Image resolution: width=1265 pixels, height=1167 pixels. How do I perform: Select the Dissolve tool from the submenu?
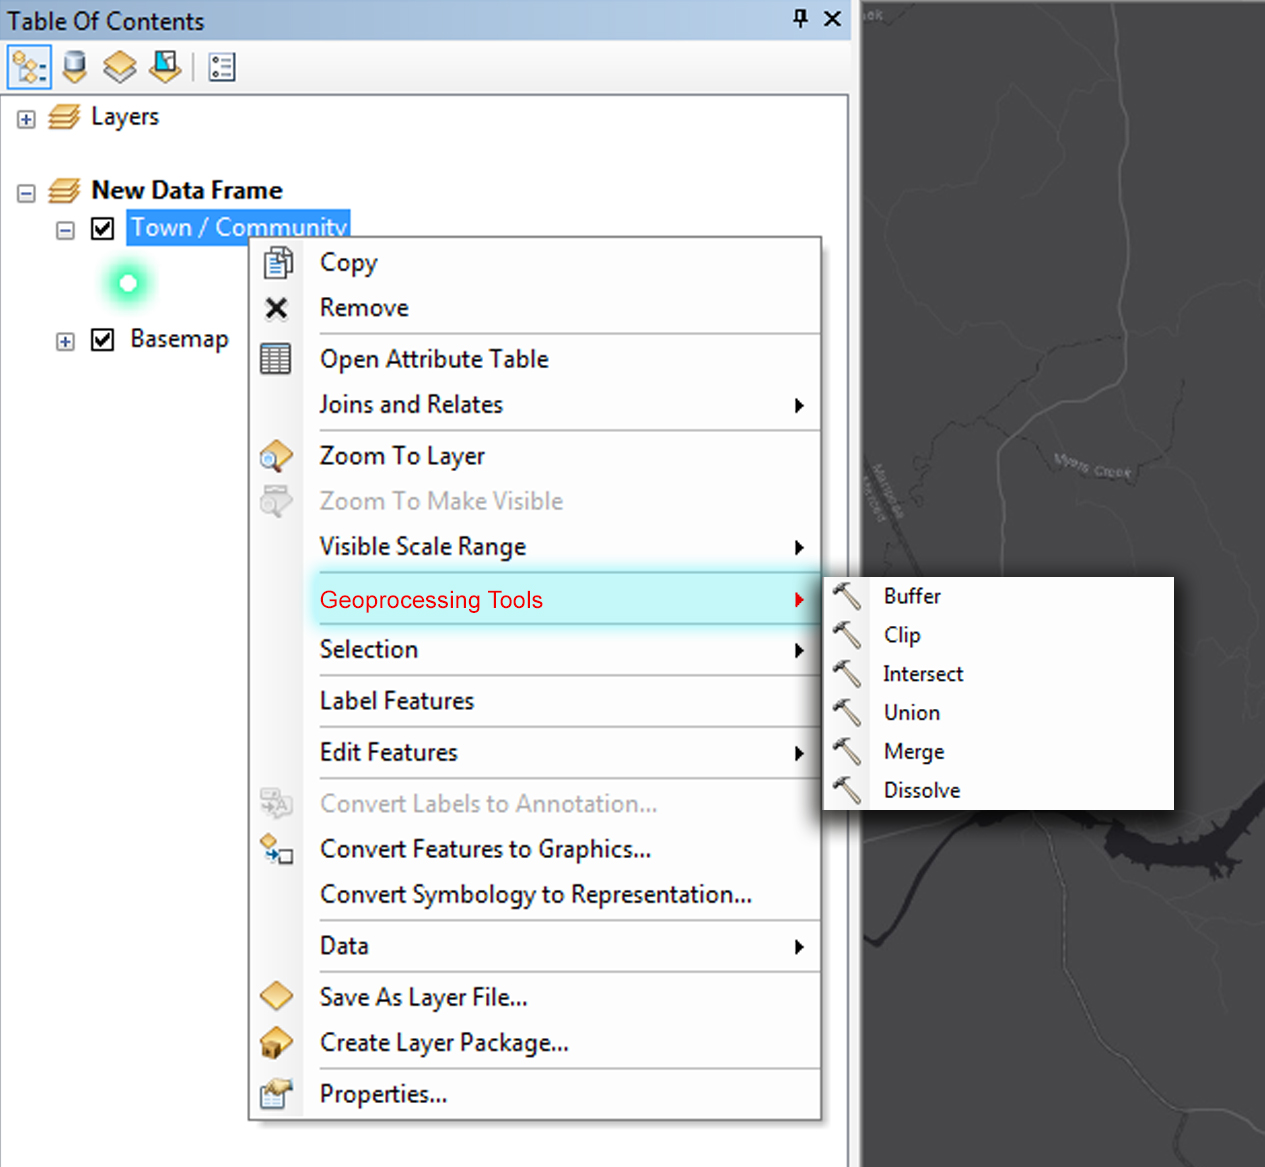click(x=921, y=789)
